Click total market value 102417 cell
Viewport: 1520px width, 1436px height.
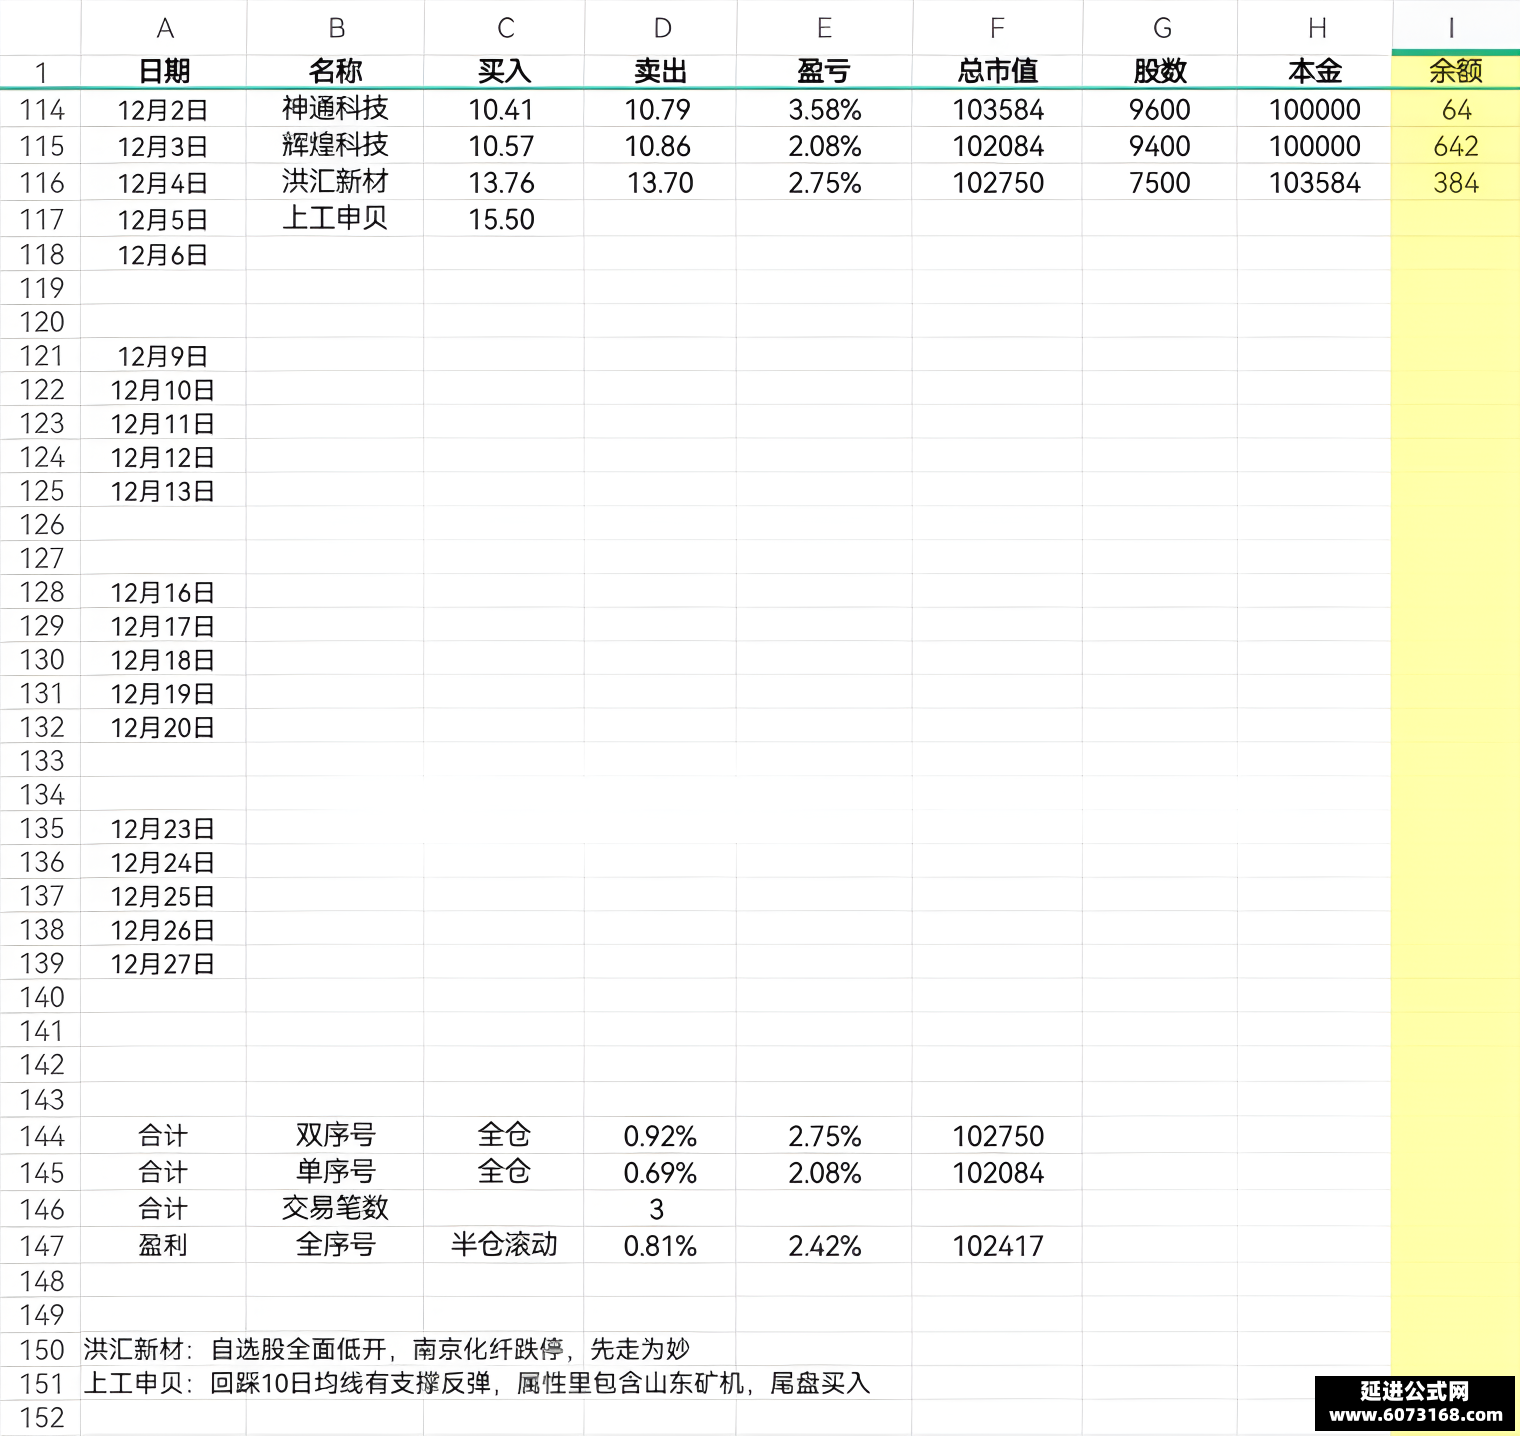[x=997, y=1245]
